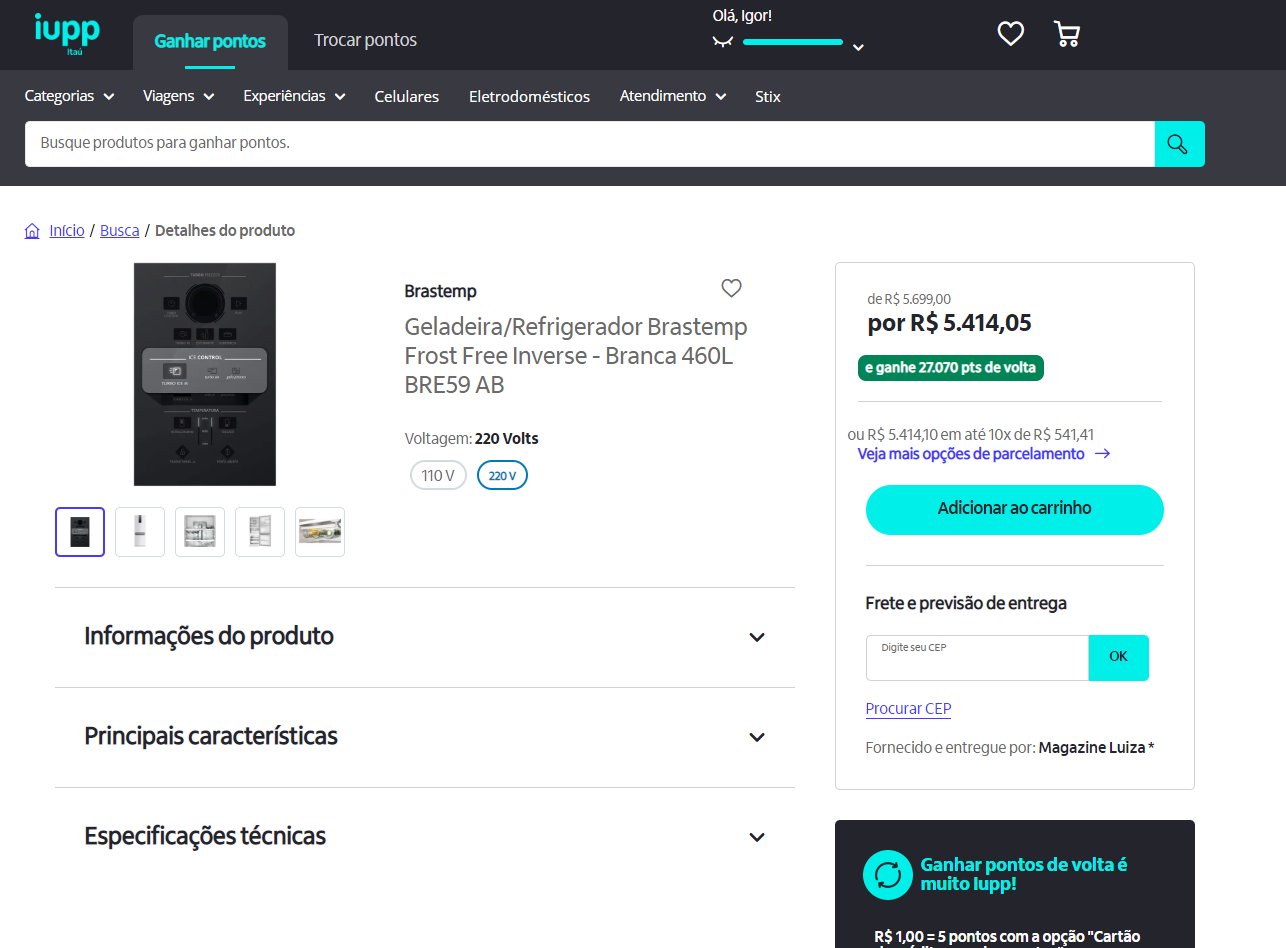Click the price por R$ 5.414,05
Image resolution: width=1286 pixels, height=948 pixels.
949,323
